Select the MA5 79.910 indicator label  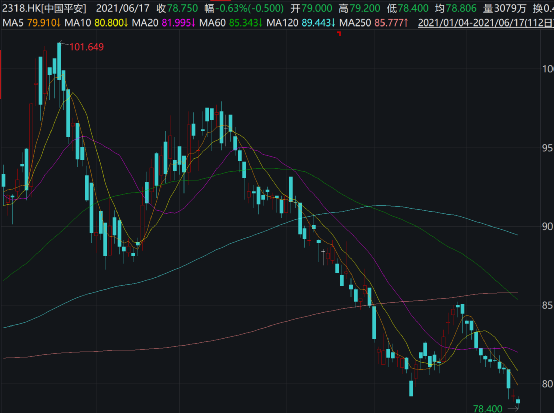31,23
